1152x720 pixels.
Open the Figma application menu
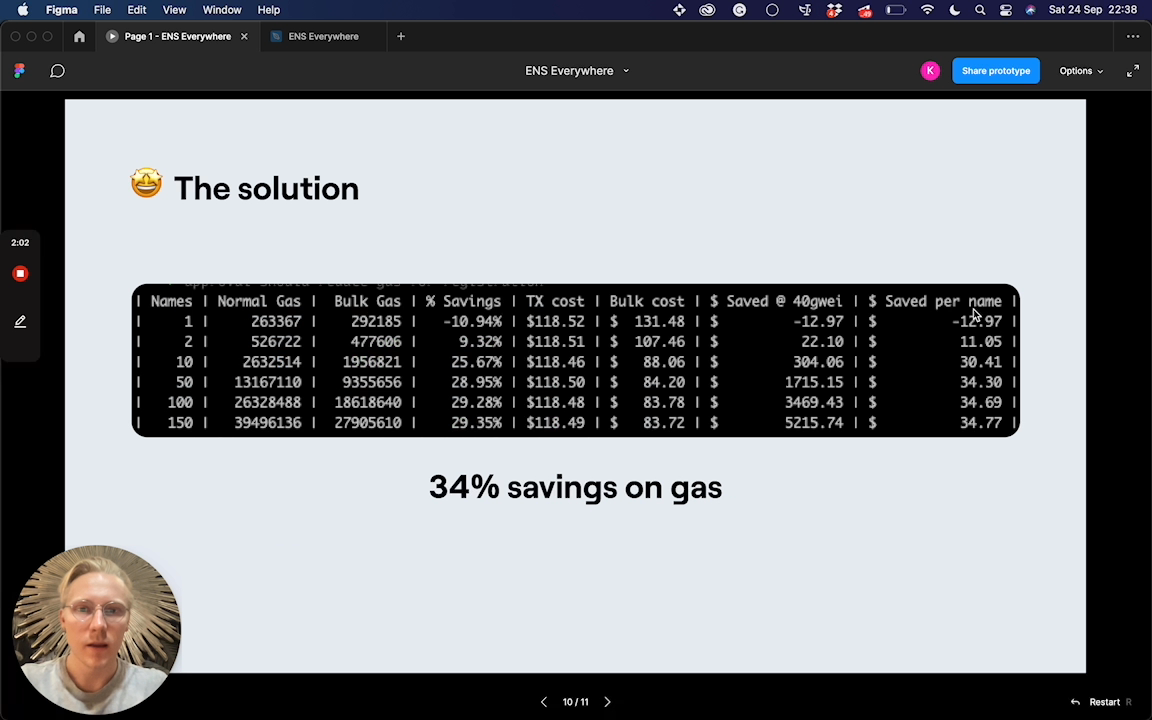click(x=62, y=10)
